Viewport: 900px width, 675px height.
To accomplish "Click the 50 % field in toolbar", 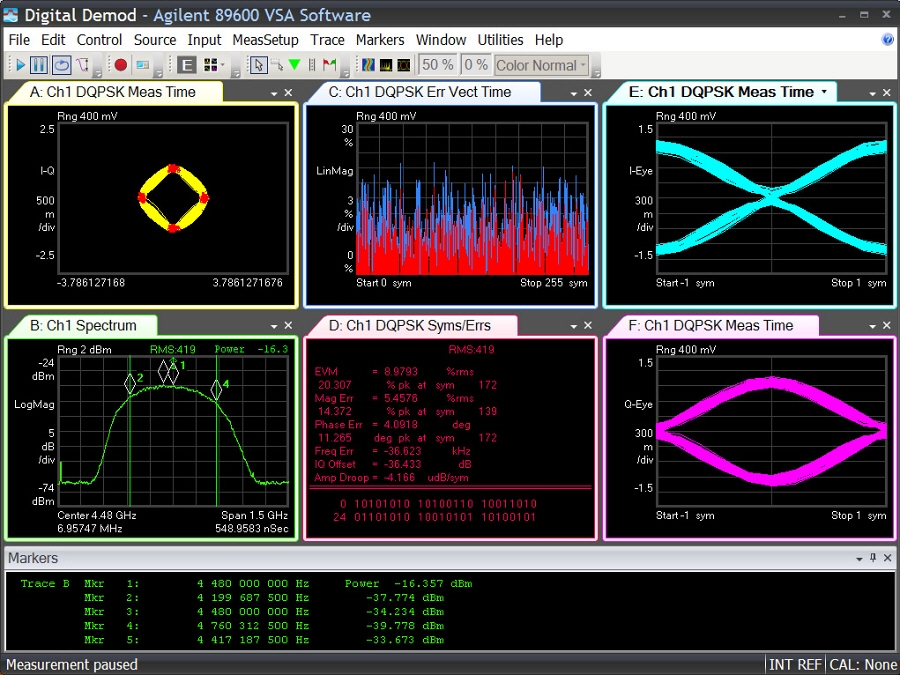I will pyautogui.click(x=437, y=65).
